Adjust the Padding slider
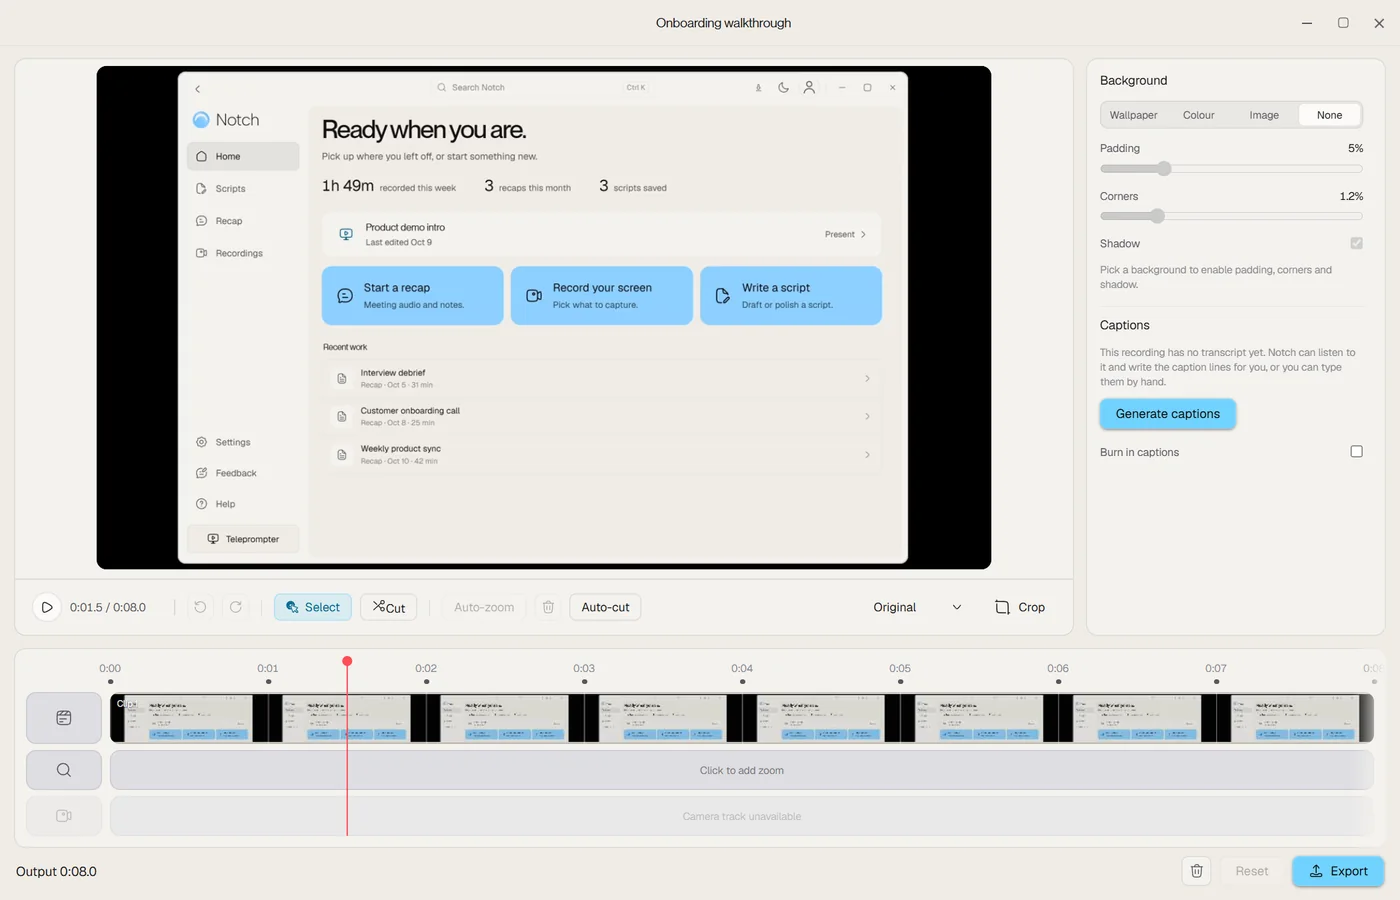 1231,168
